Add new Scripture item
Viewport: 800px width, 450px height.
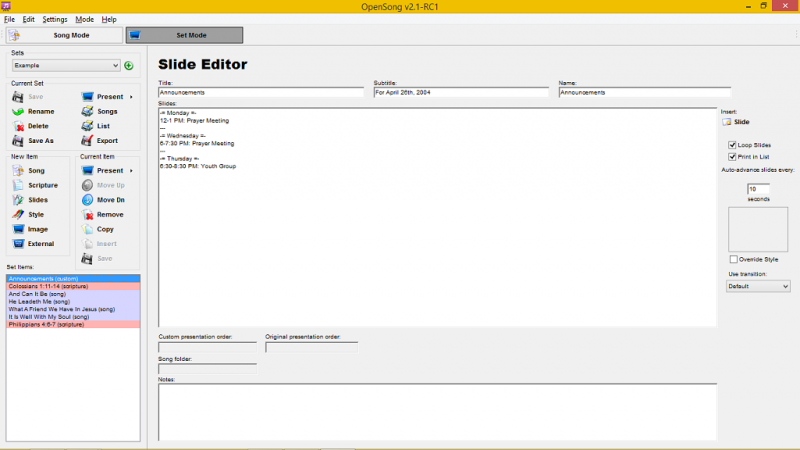pyautogui.click(x=20, y=185)
